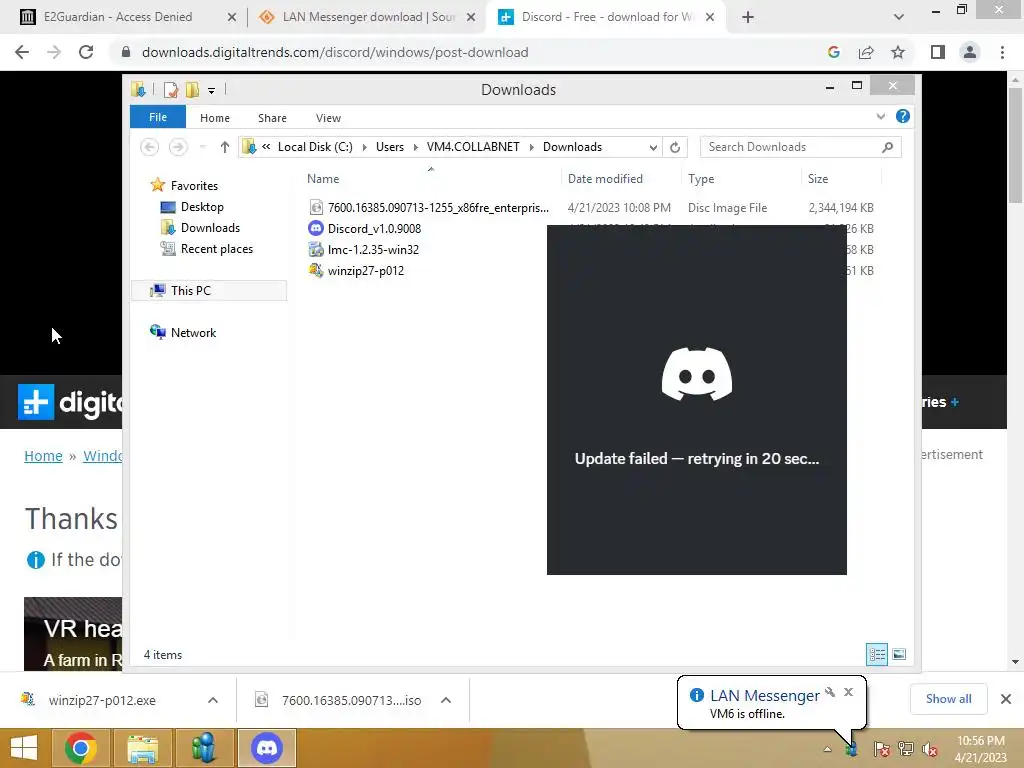Select Desktop in Favorites
The height and width of the screenshot is (768, 1024).
[202, 207]
